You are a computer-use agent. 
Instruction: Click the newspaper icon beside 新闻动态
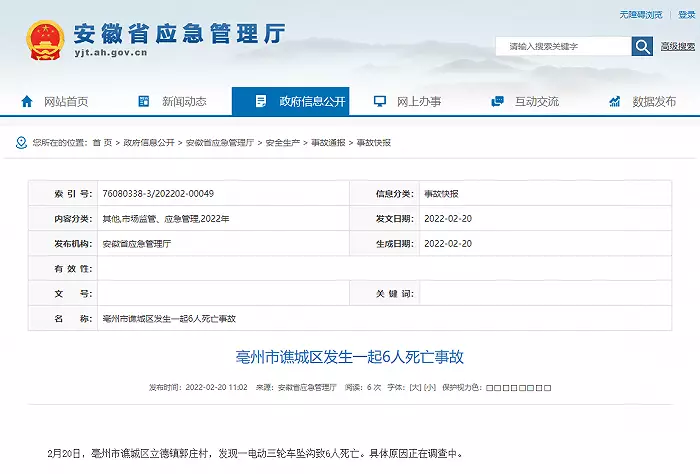[x=144, y=102]
